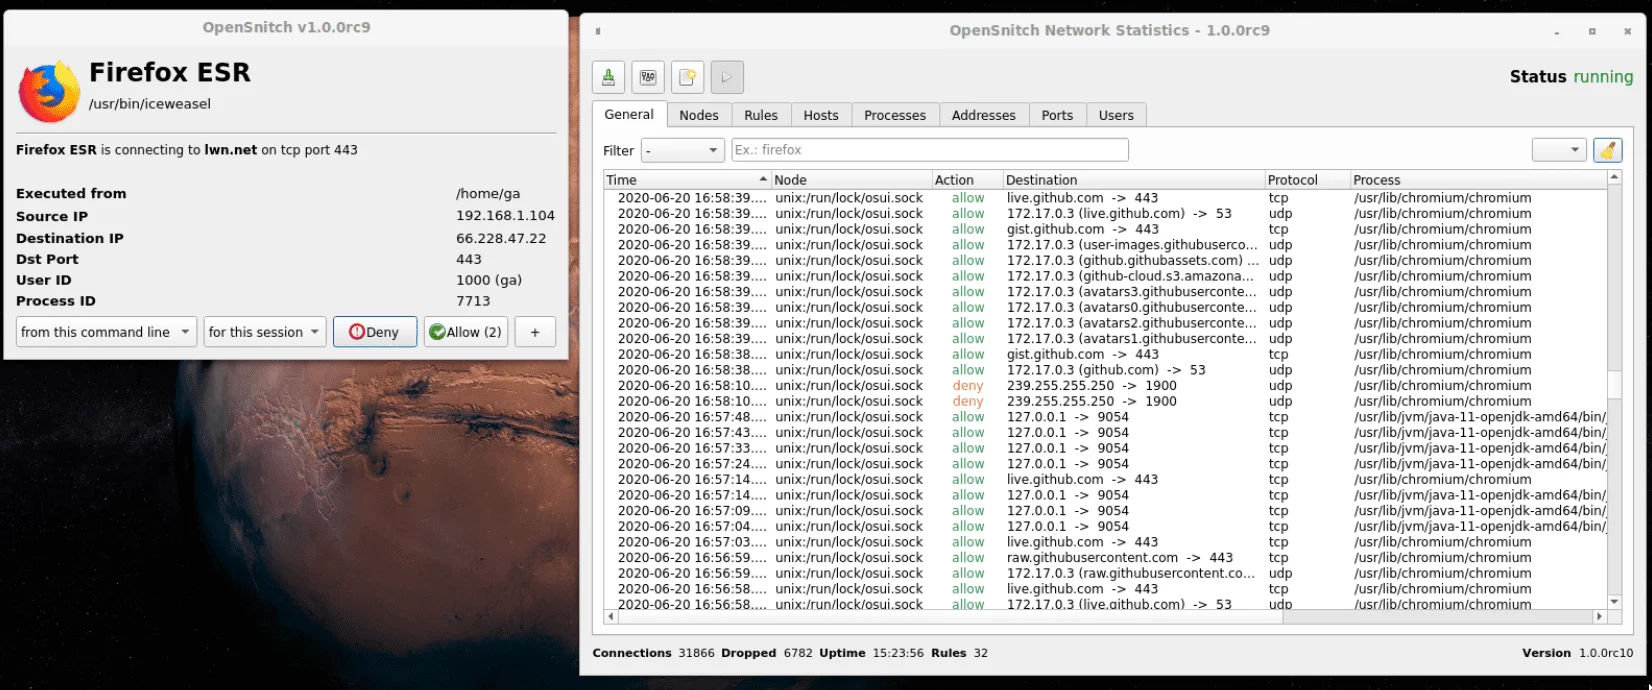Click the 'running' status label
Viewport: 1652px width, 690px height.
pos(1603,77)
